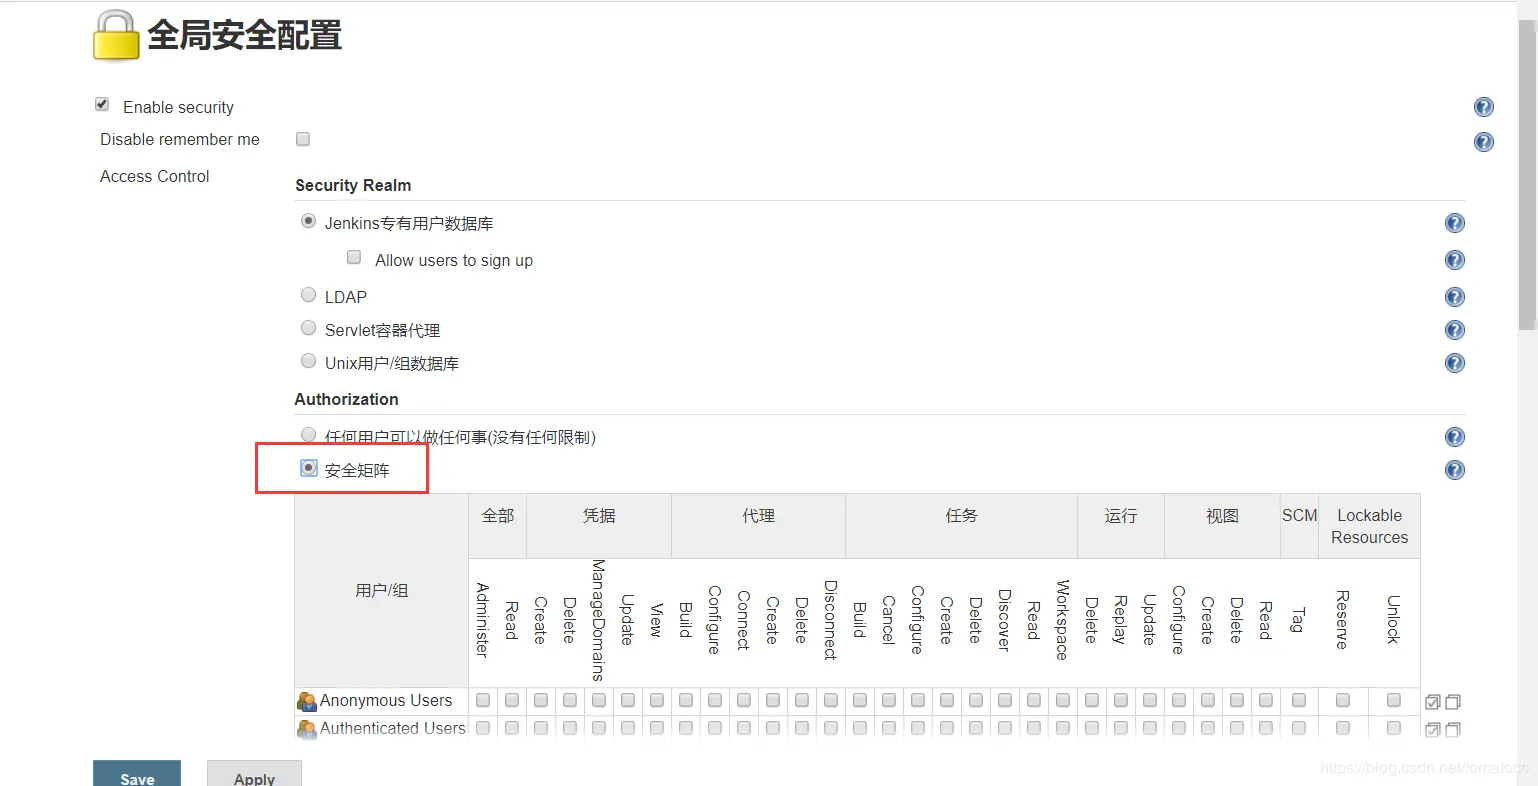1538x786 pixels.
Task: Open help icon beside Servlet容器代理
Action: point(1455,330)
